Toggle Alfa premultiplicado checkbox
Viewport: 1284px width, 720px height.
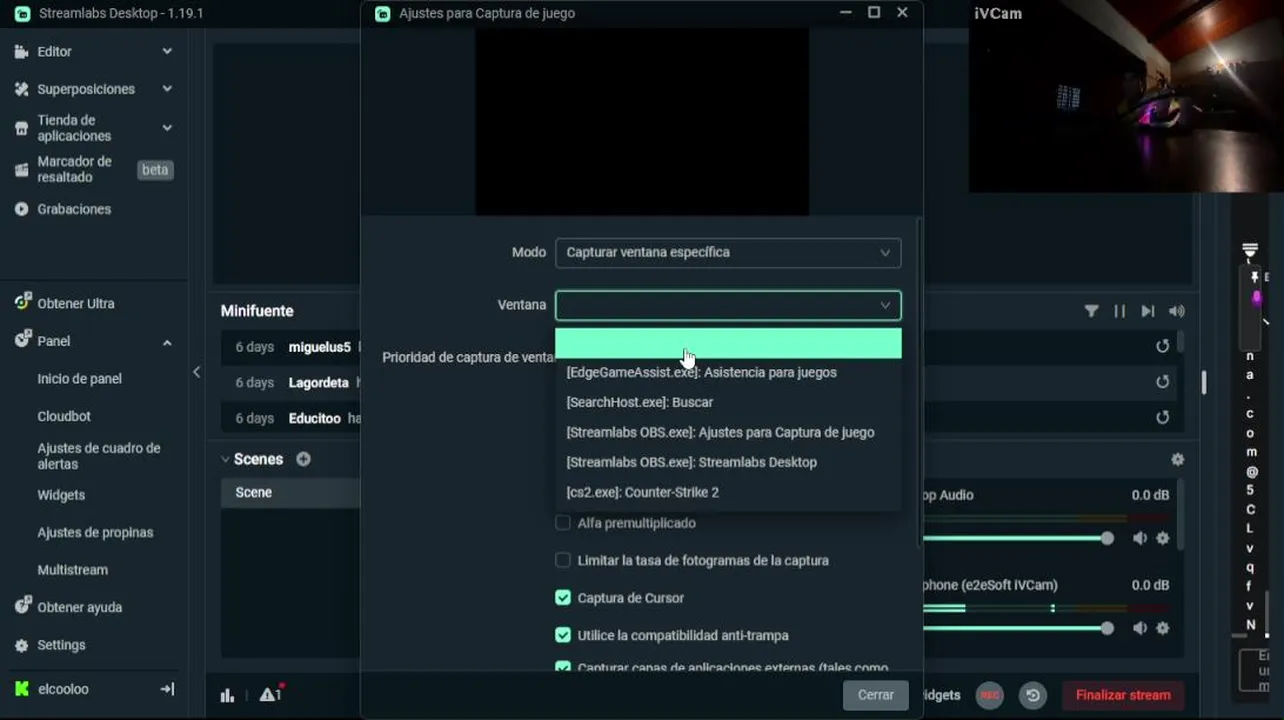pyautogui.click(x=563, y=523)
